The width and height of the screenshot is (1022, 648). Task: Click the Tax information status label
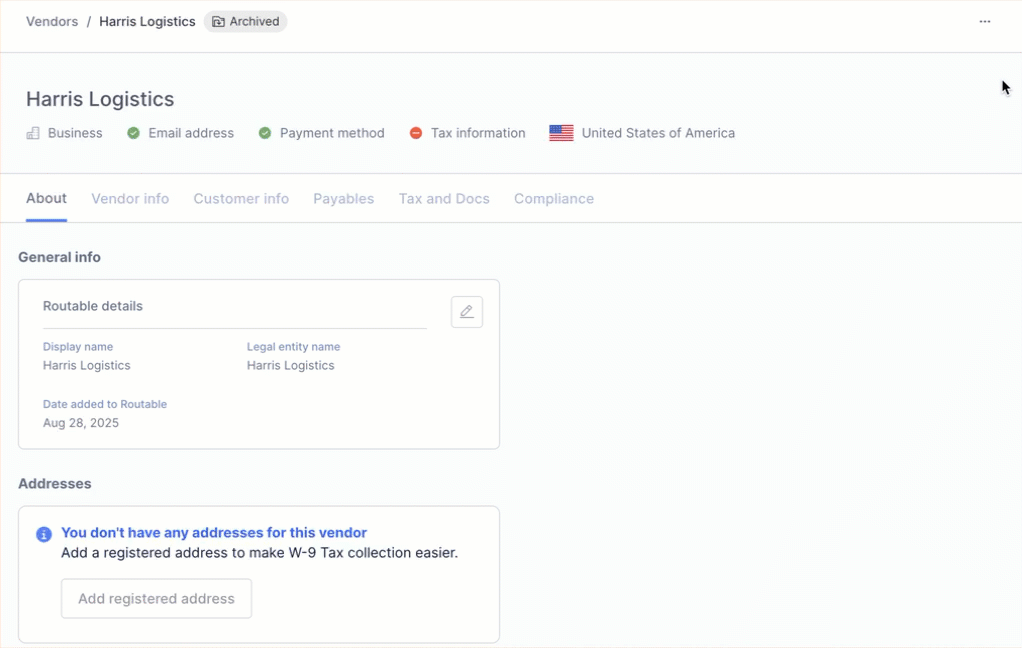tap(478, 133)
